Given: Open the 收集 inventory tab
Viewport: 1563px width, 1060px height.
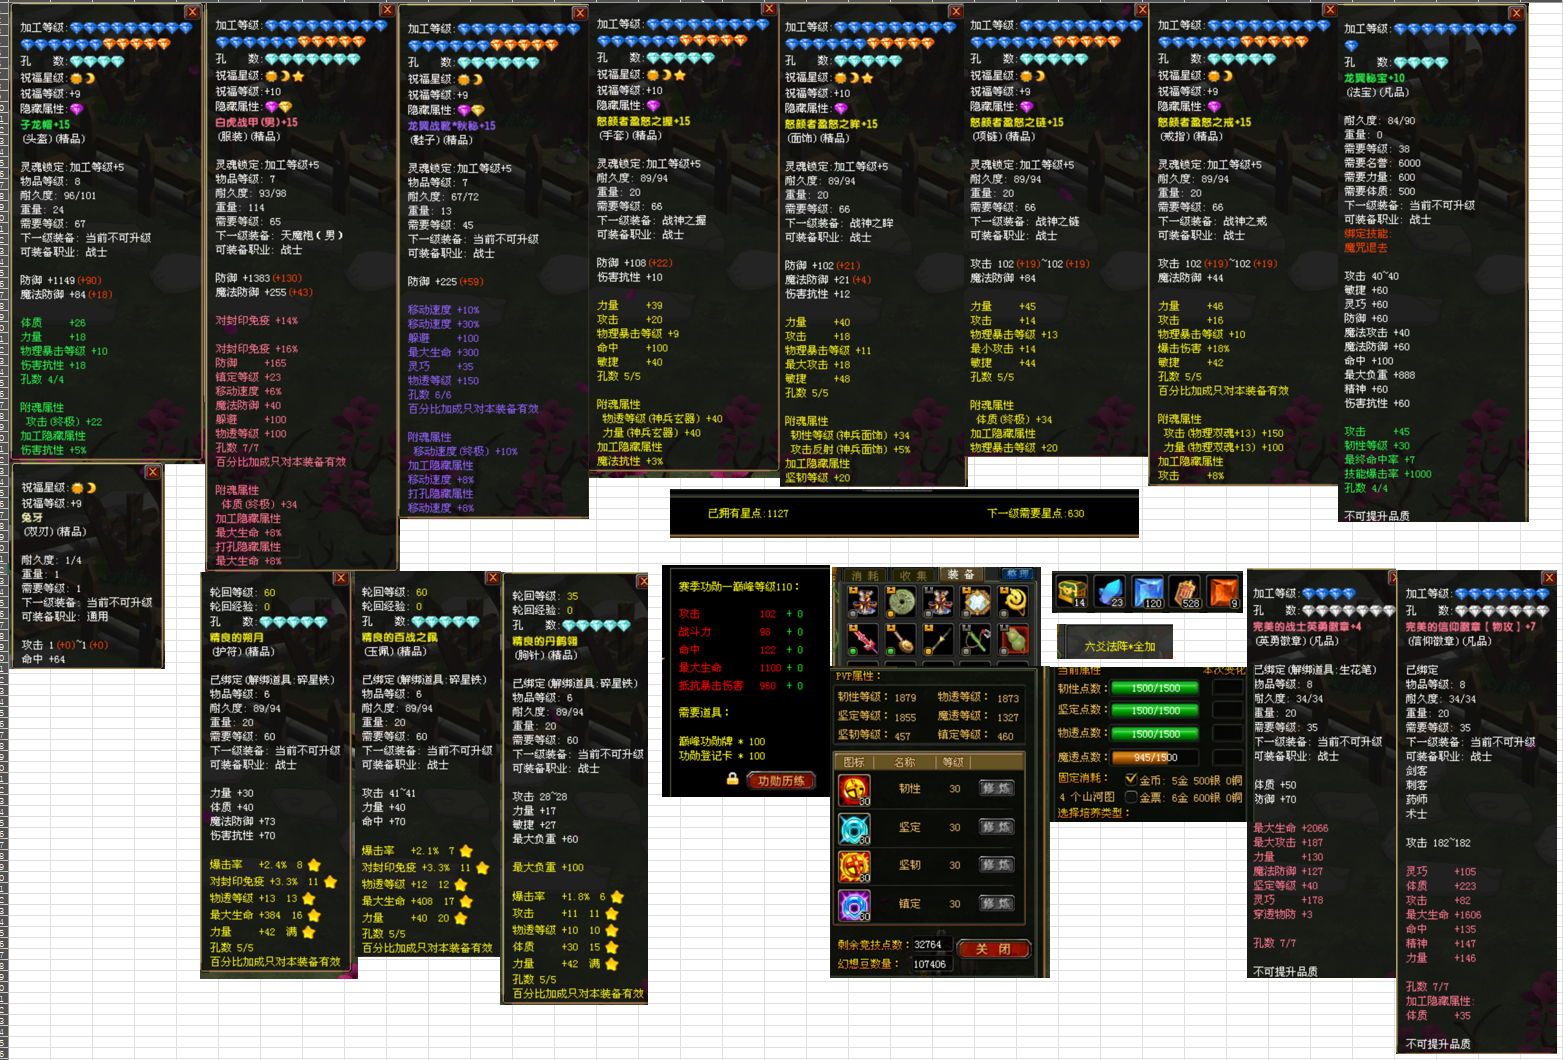Looking at the screenshot, I should [912, 575].
